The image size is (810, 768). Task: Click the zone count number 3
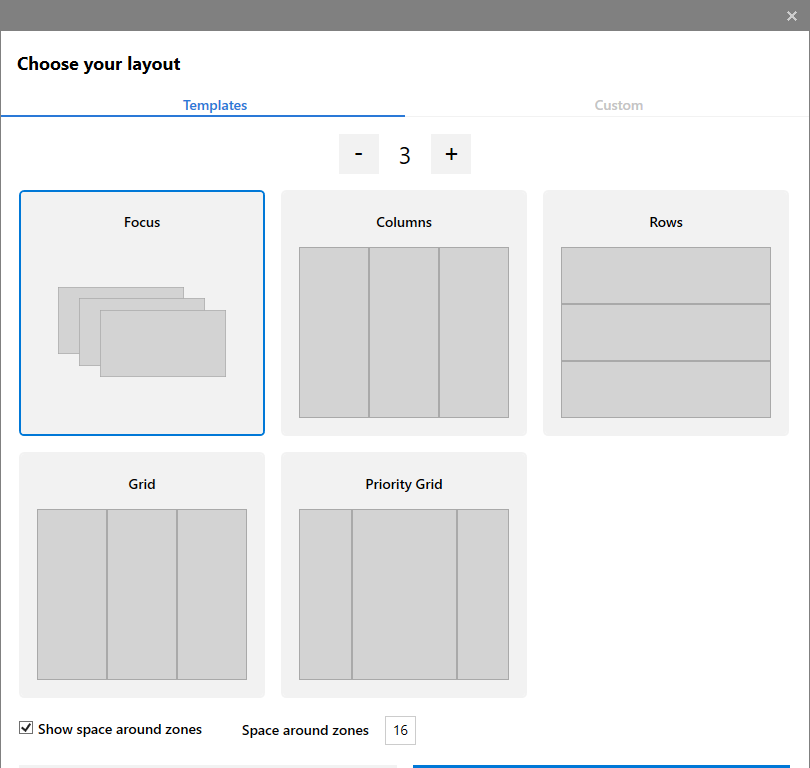click(405, 155)
